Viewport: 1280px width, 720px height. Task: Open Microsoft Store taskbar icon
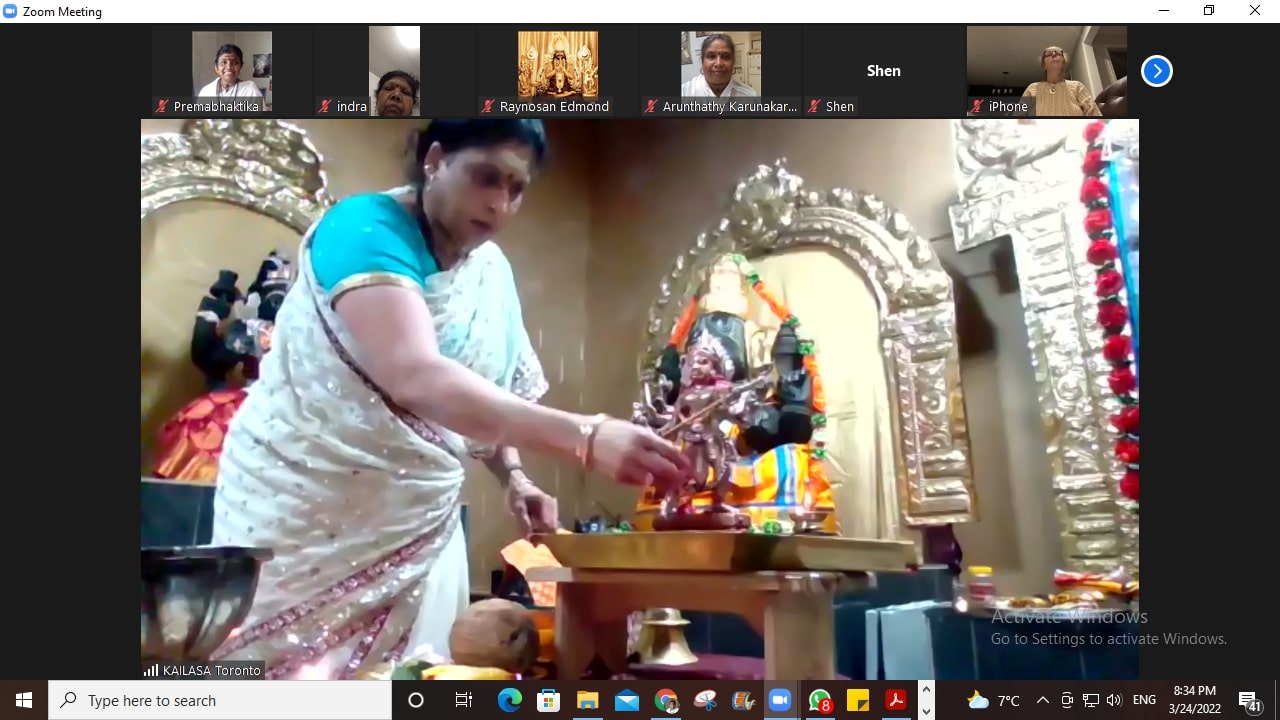click(x=549, y=700)
